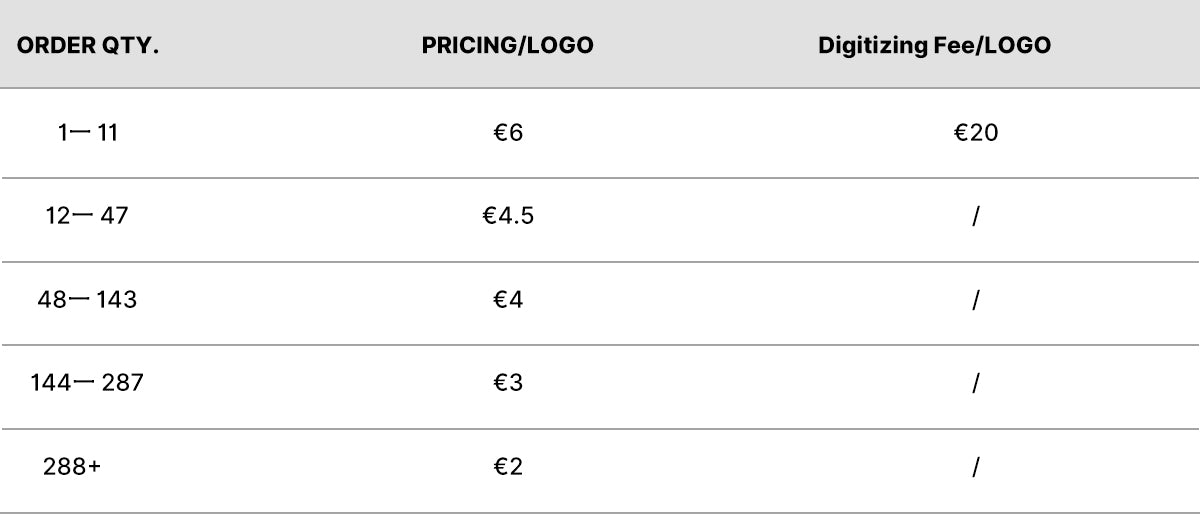Select the 12—47 quantity range
1200x515 pixels.
87,215
